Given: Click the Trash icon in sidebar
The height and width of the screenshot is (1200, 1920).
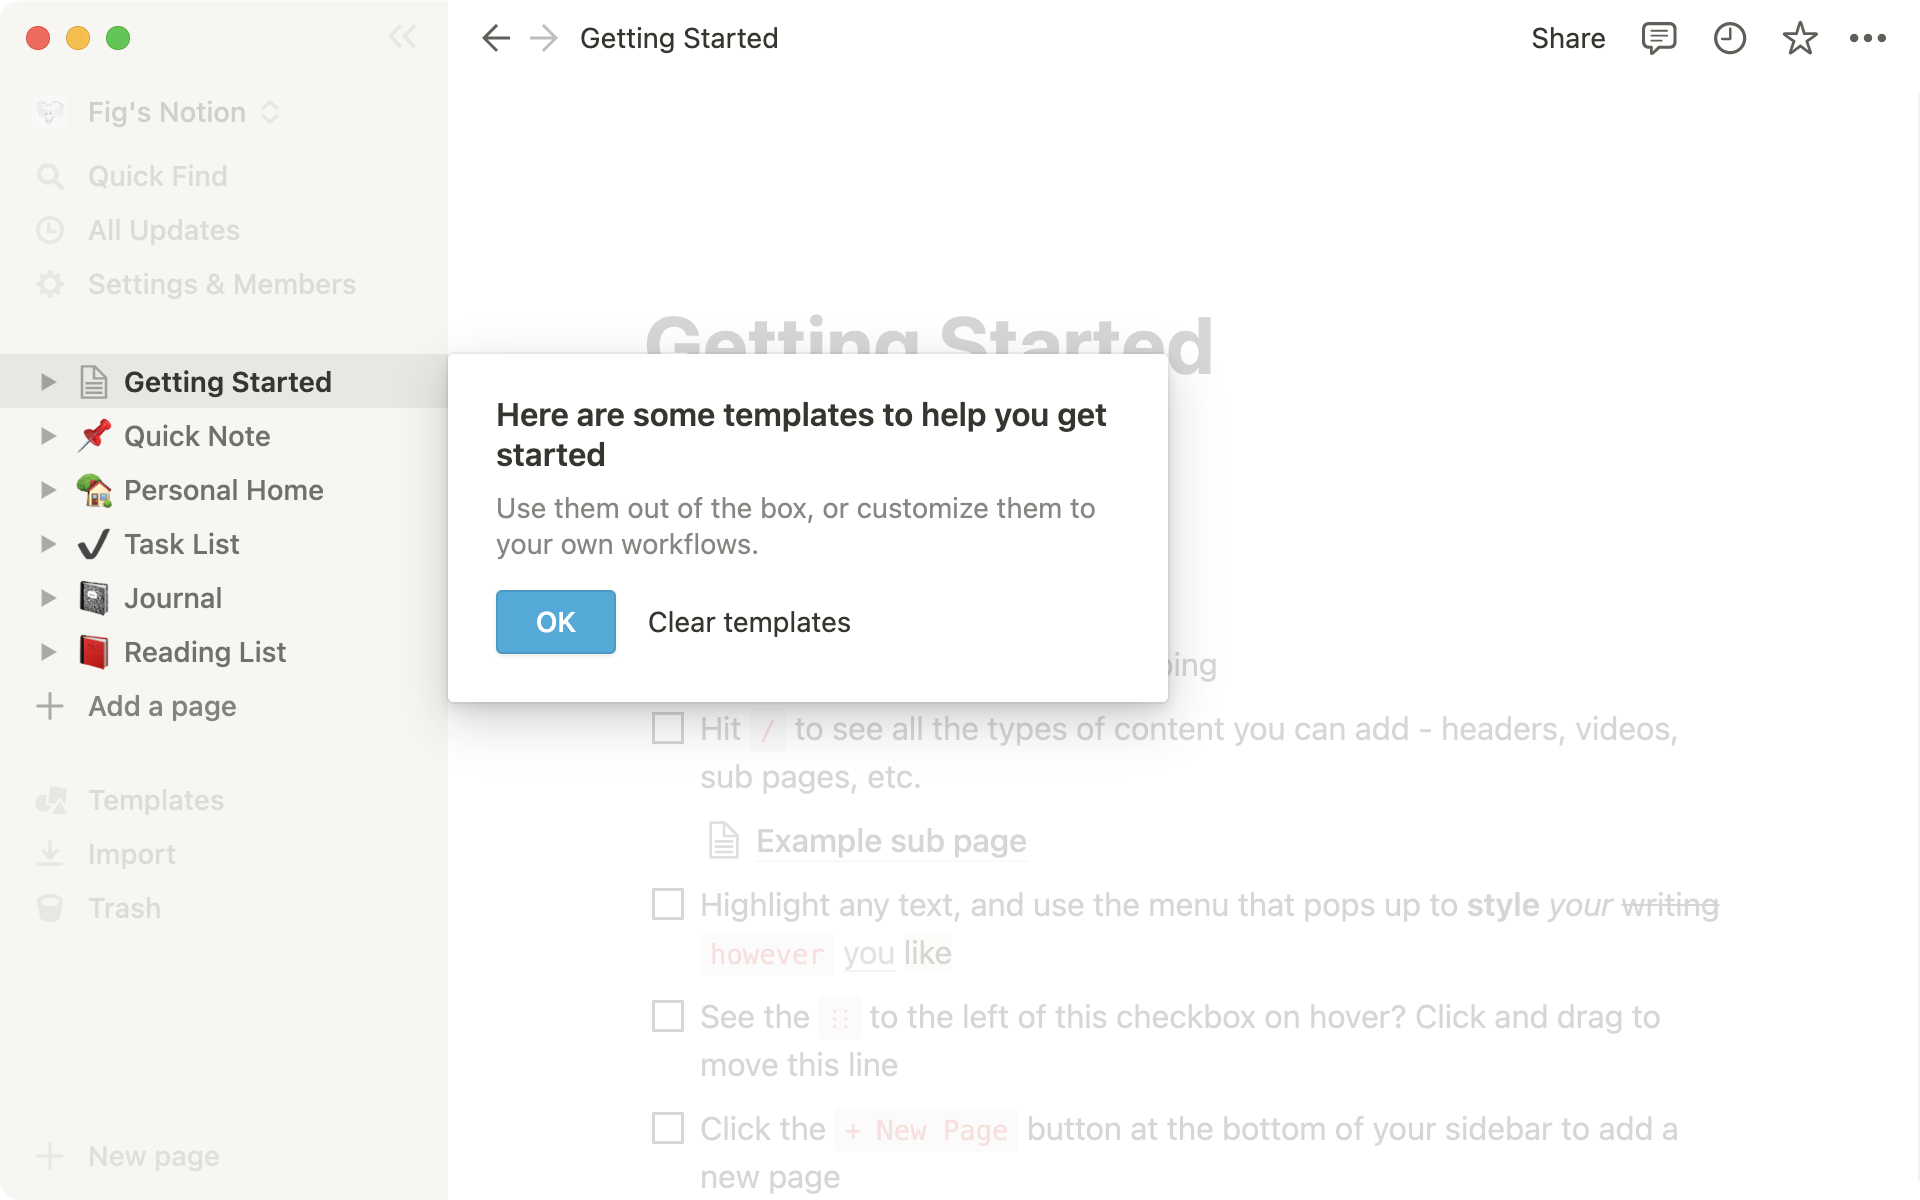Looking at the screenshot, I should click(x=50, y=908).
